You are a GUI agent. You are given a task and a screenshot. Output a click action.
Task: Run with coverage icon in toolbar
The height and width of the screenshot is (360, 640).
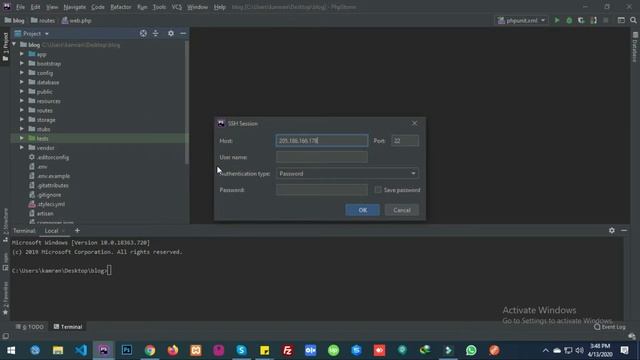point(581,20)
